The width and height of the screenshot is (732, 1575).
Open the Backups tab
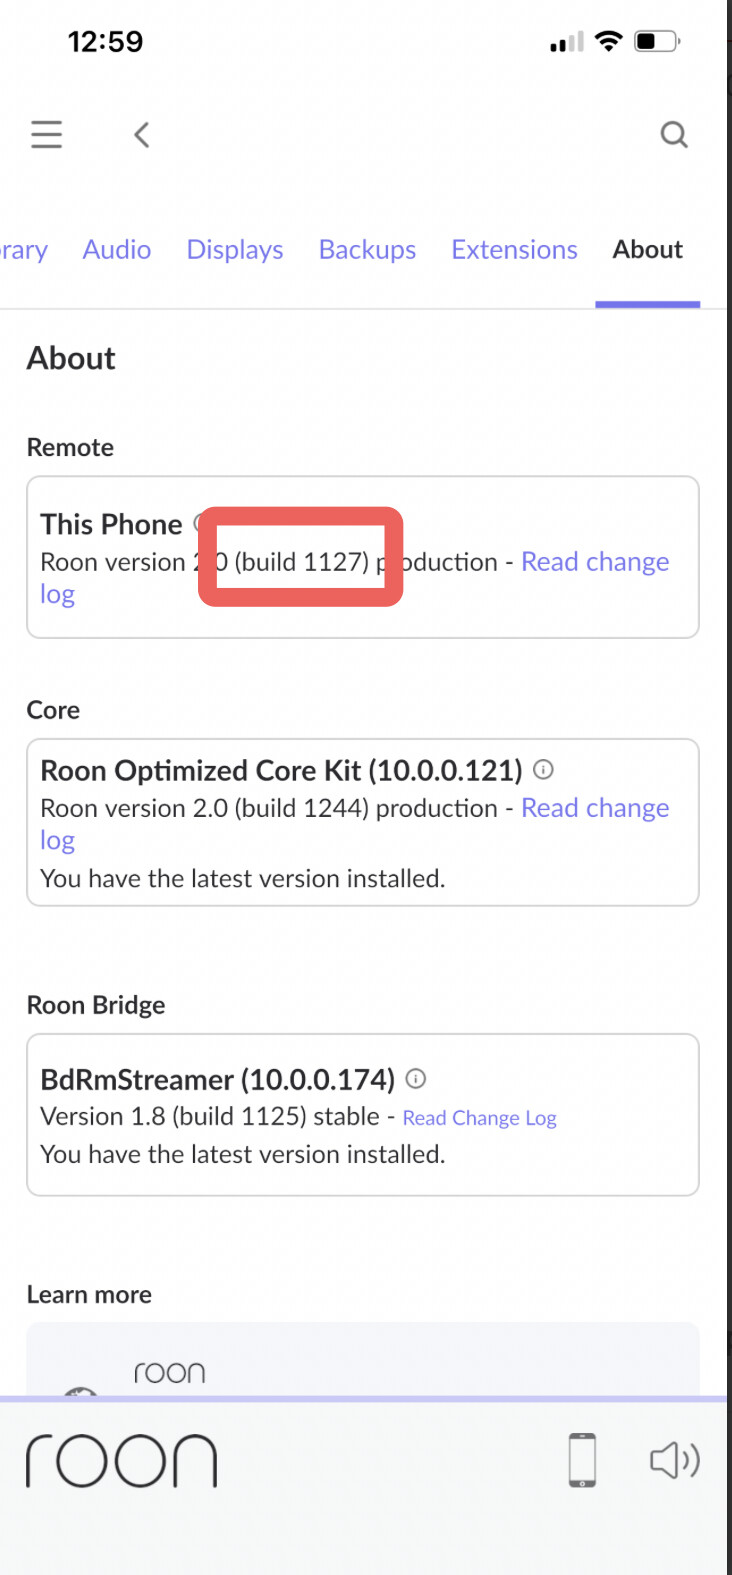[x=367, y=250]
